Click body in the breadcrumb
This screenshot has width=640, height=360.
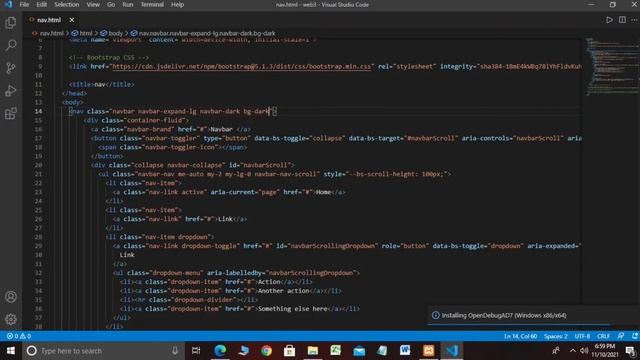click(116, 33)
